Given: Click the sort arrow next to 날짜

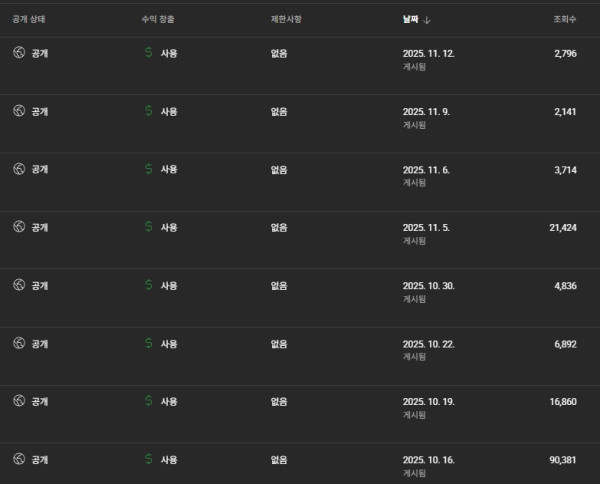Looking at the screenshot, I should click(x=427, y=19).
